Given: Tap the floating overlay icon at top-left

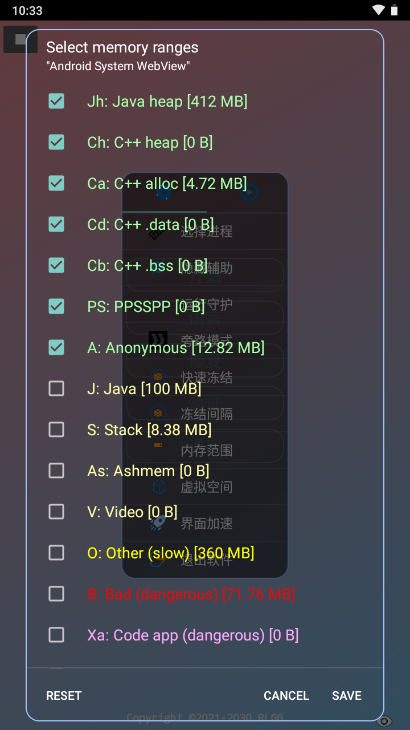Looking at the screenshot, I should [20, 39].
